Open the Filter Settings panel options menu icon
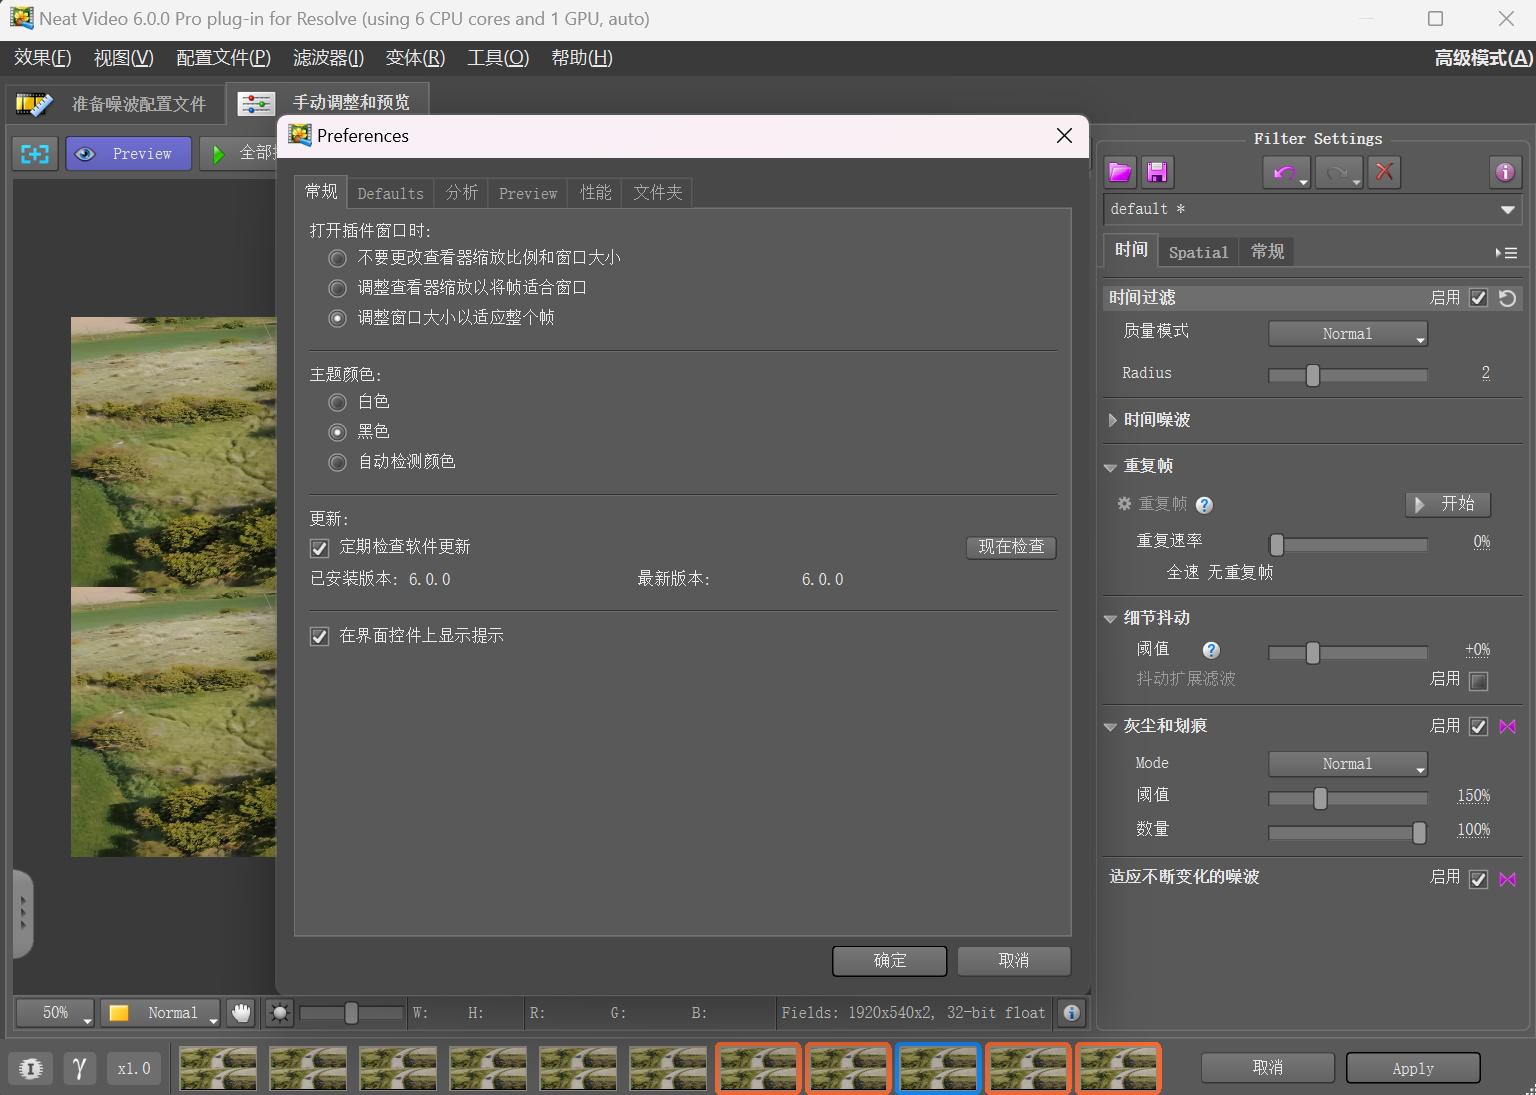1536x1095 pixels. pyautogui.click(x=1507, y=253)
